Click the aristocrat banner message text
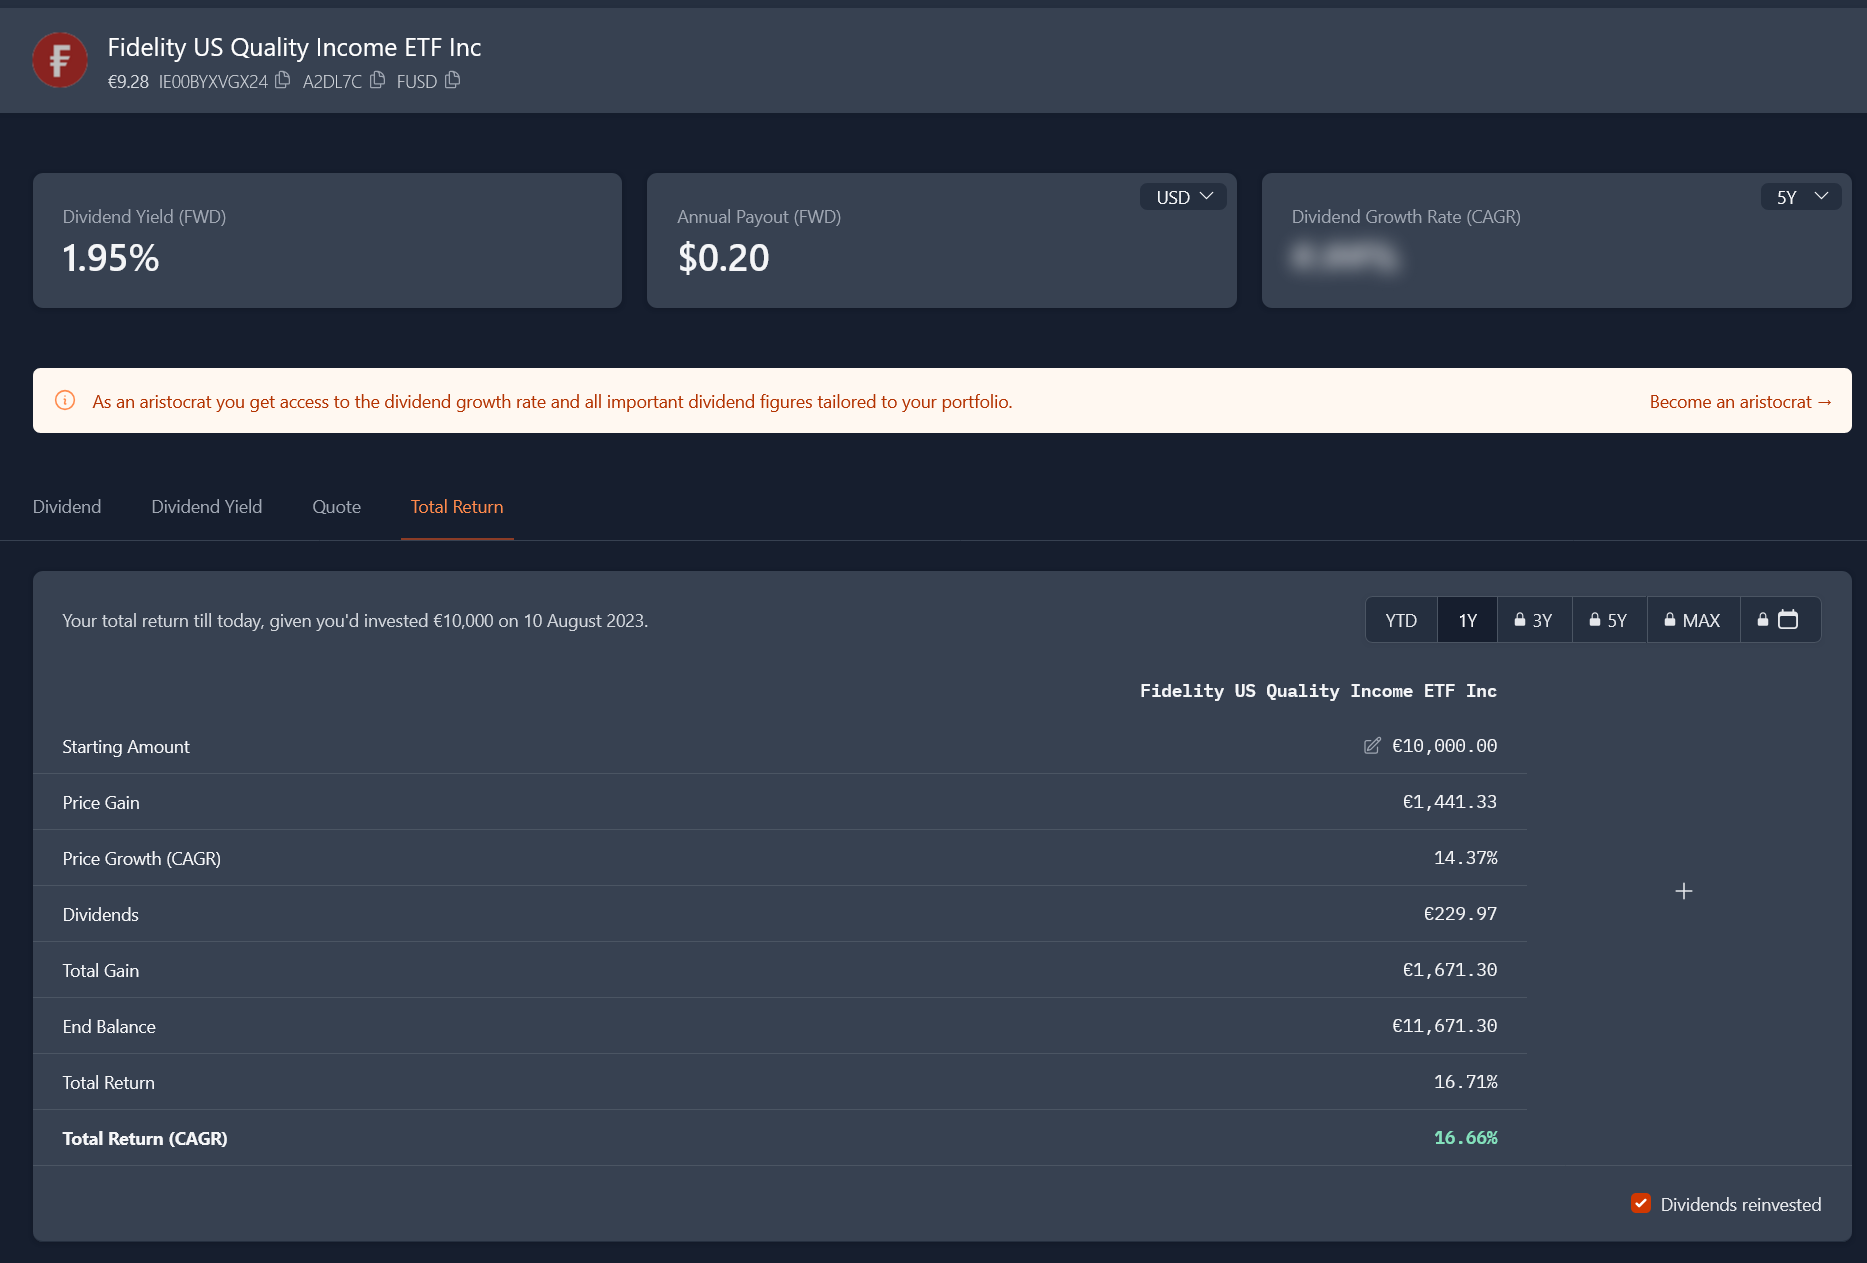This screenshot has width=1867, height=1263. click(552, 402)
